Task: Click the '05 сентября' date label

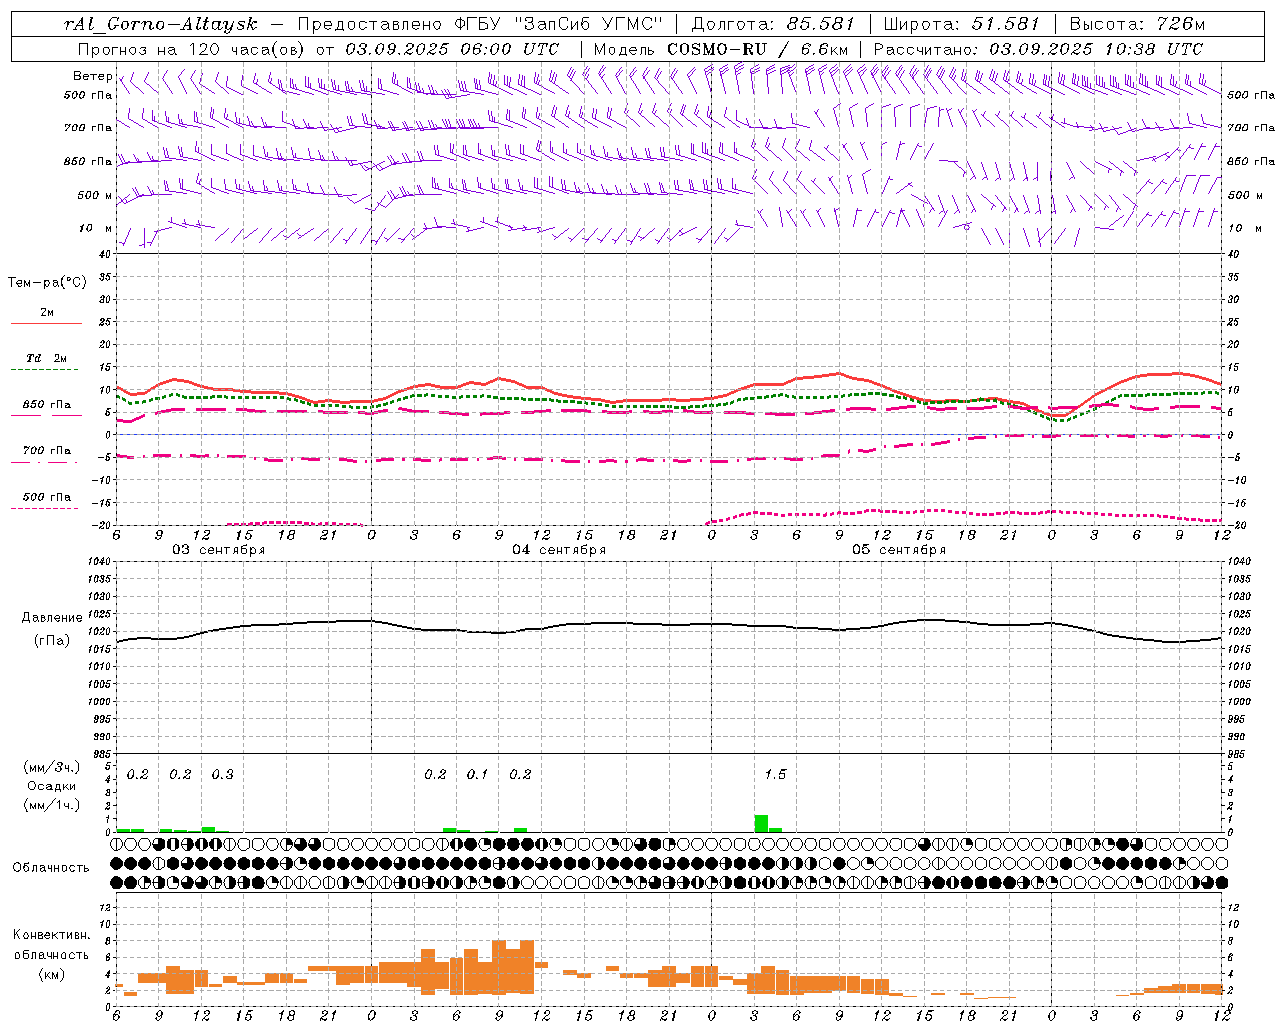Action: (899, 550)
